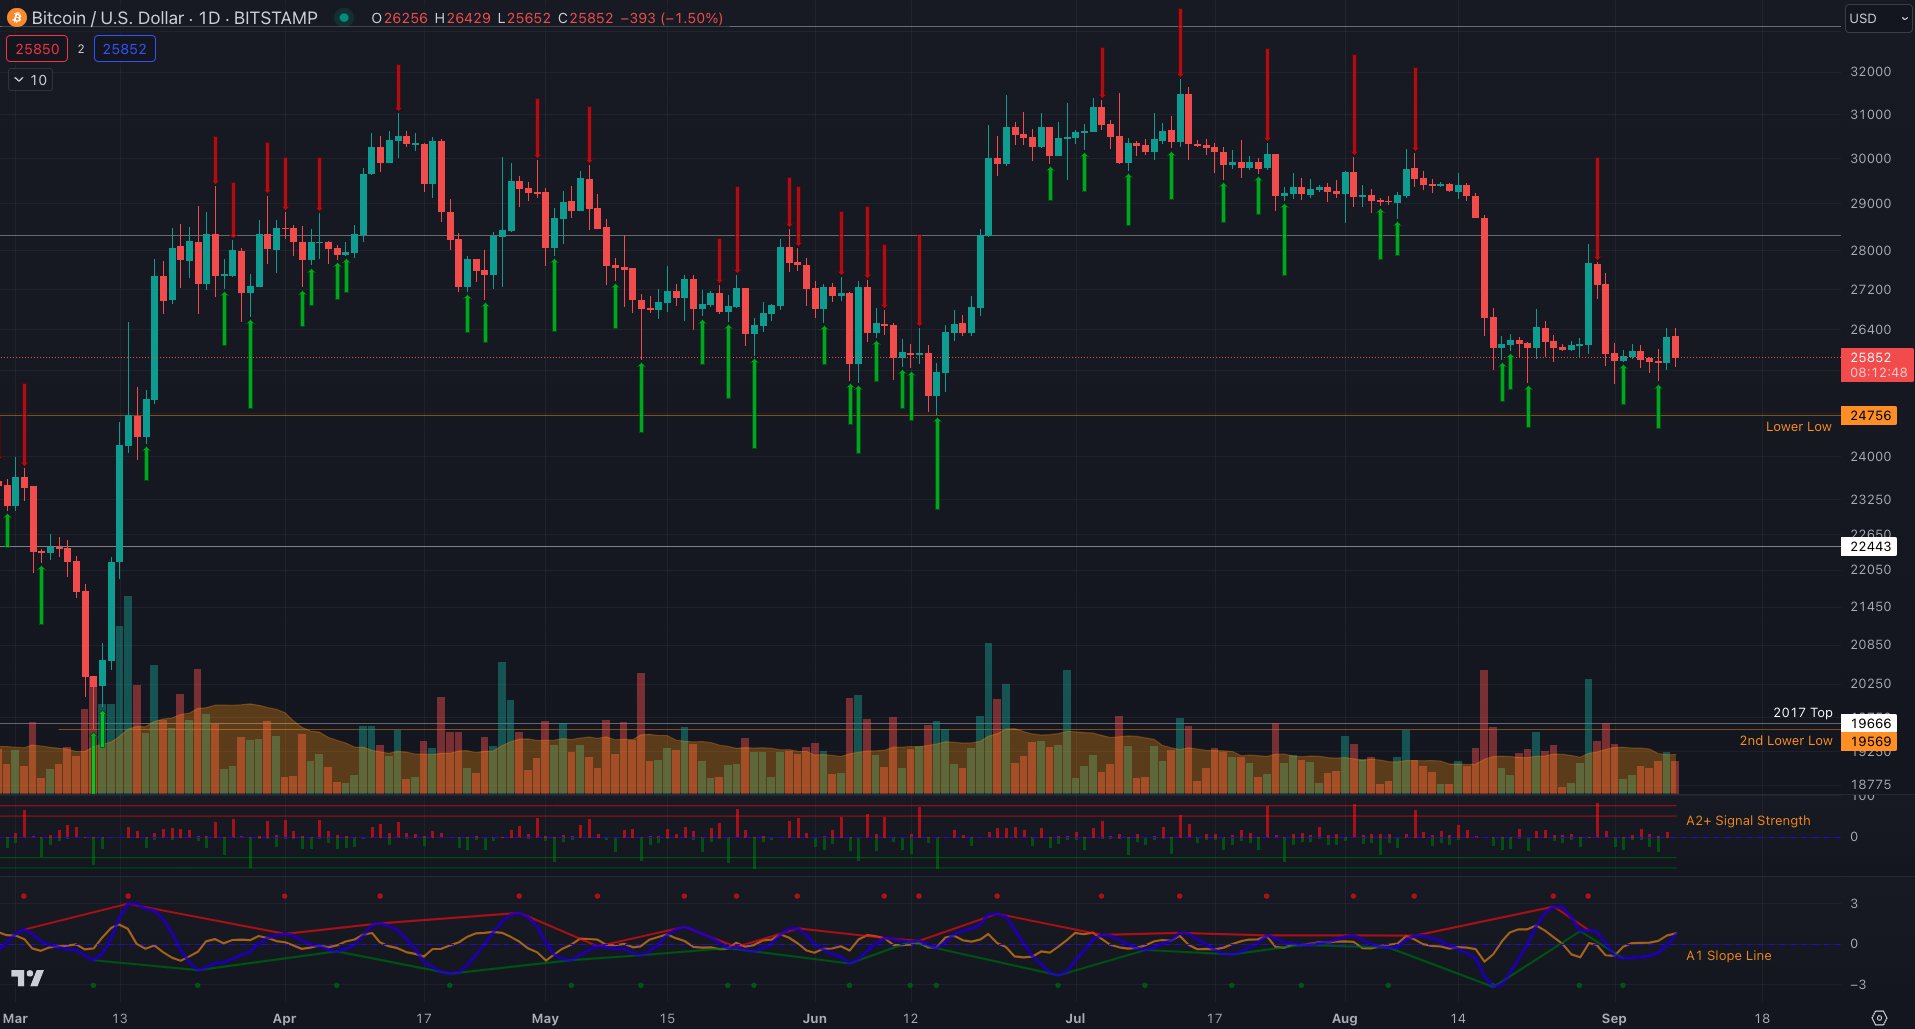This screenshot has height=1029, width=1915.
Task: Select the A2+ Signal Strength indicator label
Action: [1748, 820]
